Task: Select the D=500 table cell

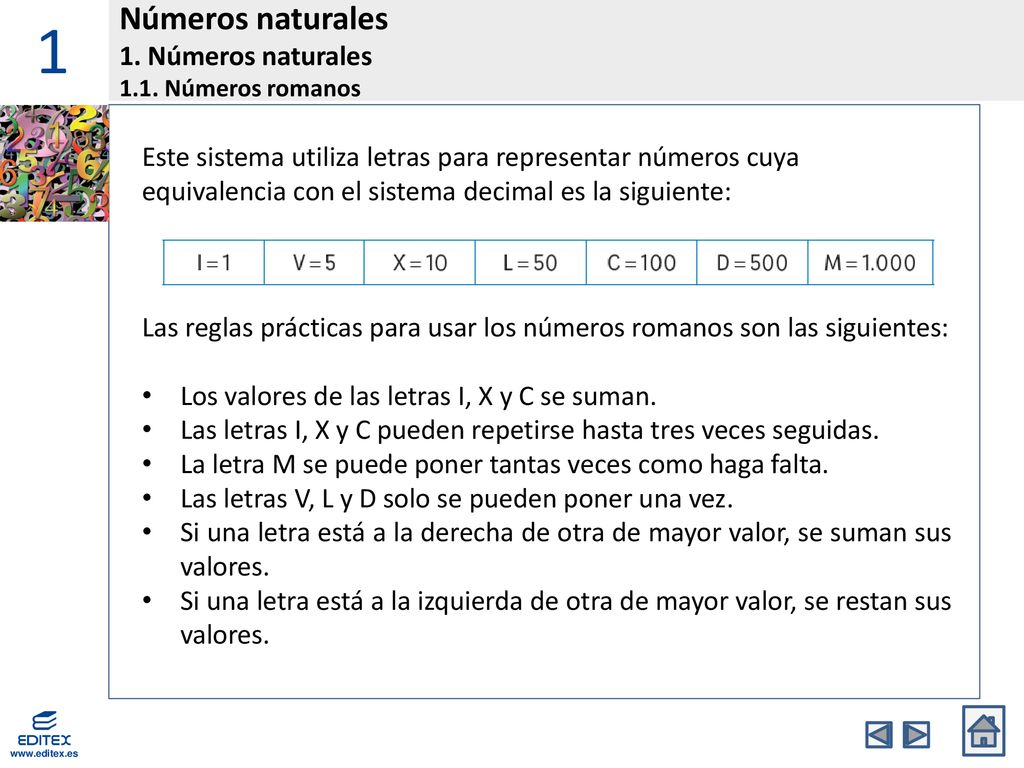Action: click(752, 263)
